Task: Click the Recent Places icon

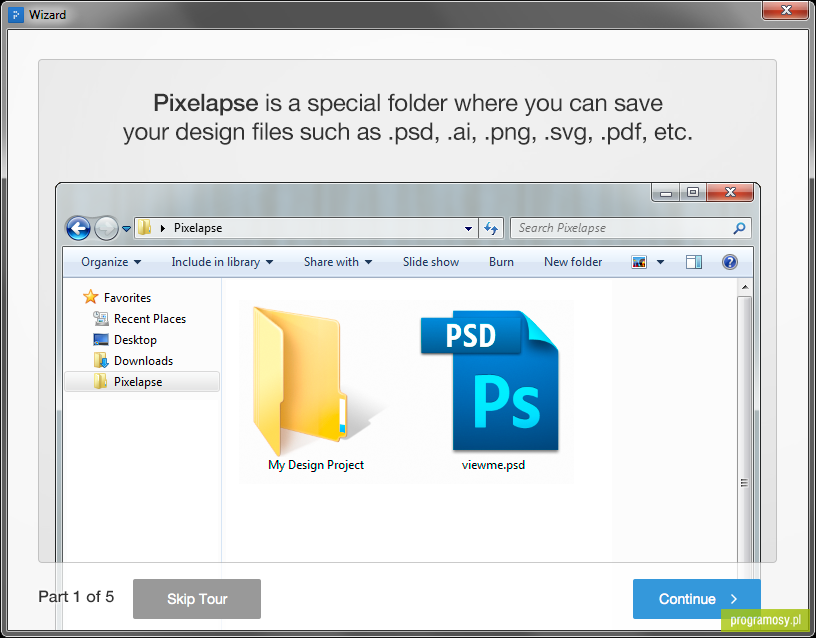Action: click(100, 318)
